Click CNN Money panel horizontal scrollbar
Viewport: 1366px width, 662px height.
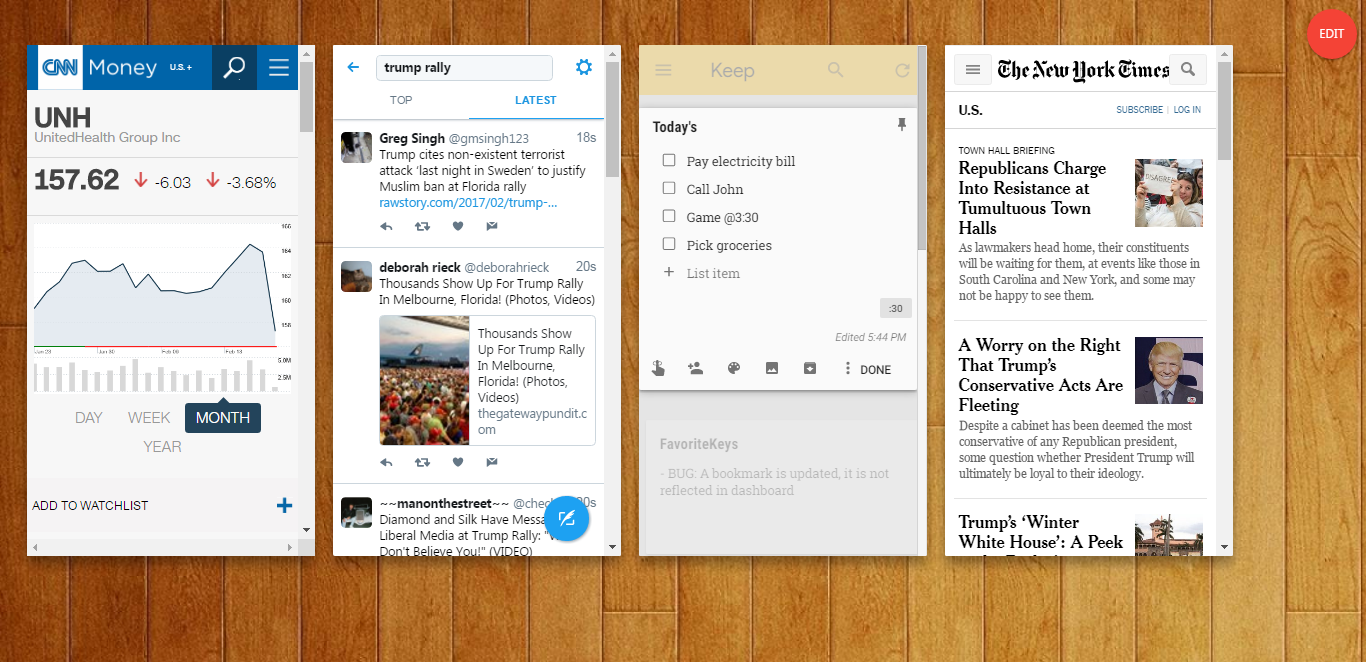tap(163, 547)
